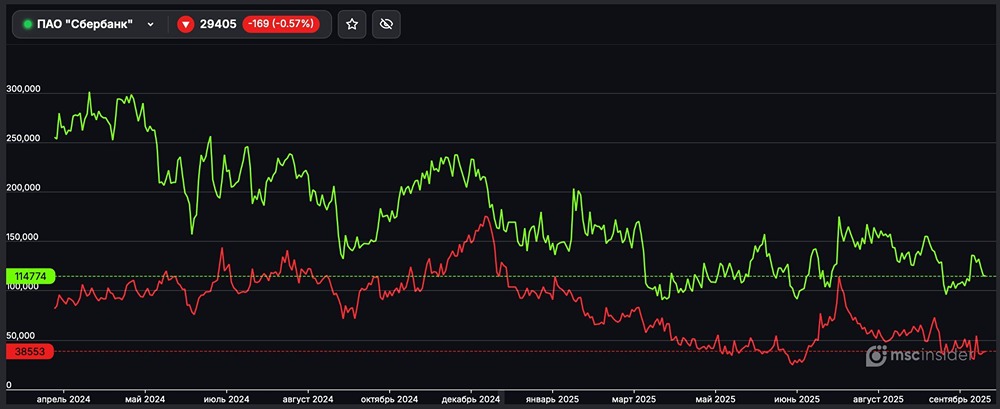Click the июль 2024 axis label
The image size is (1000, 409).
(x=226, y=399)
